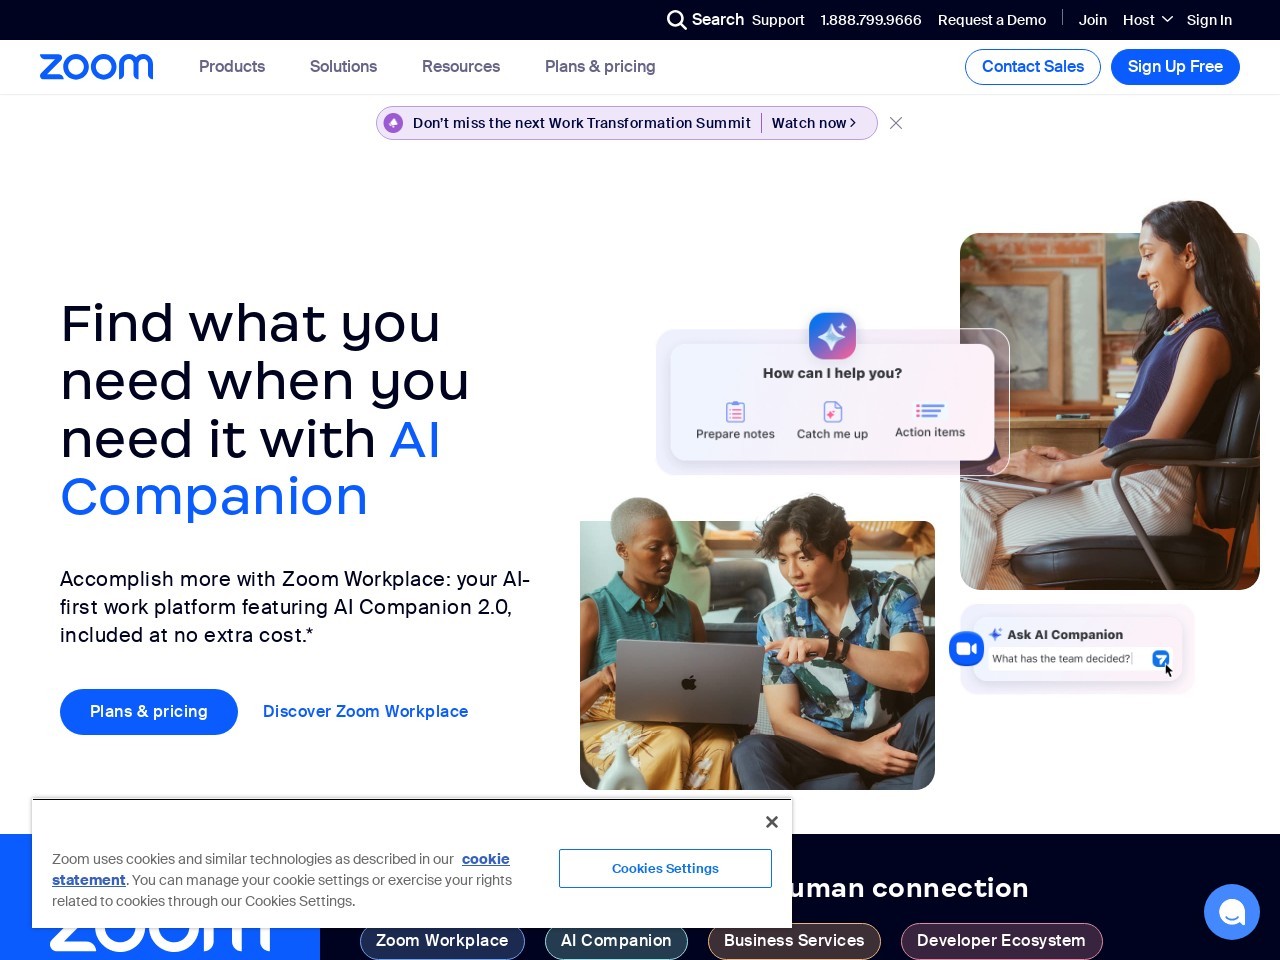This screenshot has width=1280, height=960.
Task: Click the Search magnifier icon
Action: point(677,20)
